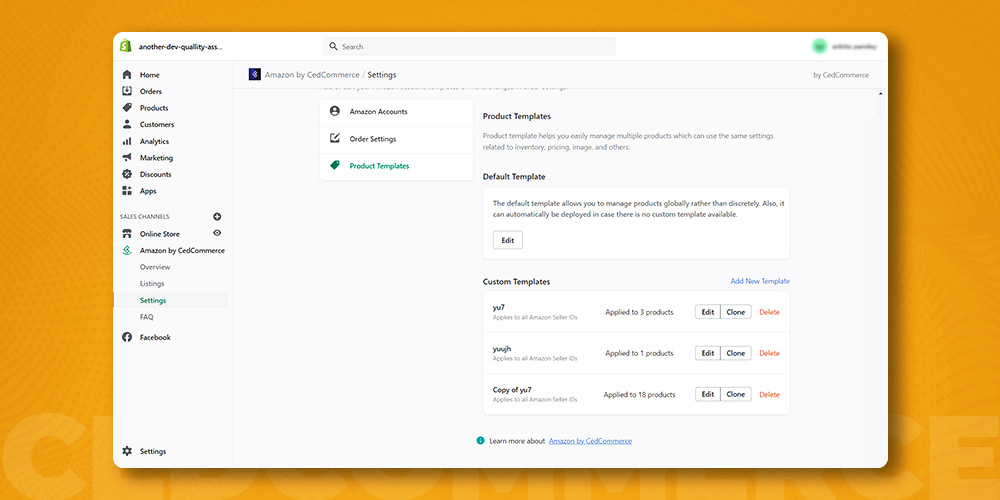Delete the yuujh template
The width and height of the screenshot is (1000, 500).
pyautogui.click(x=769, y=353)
